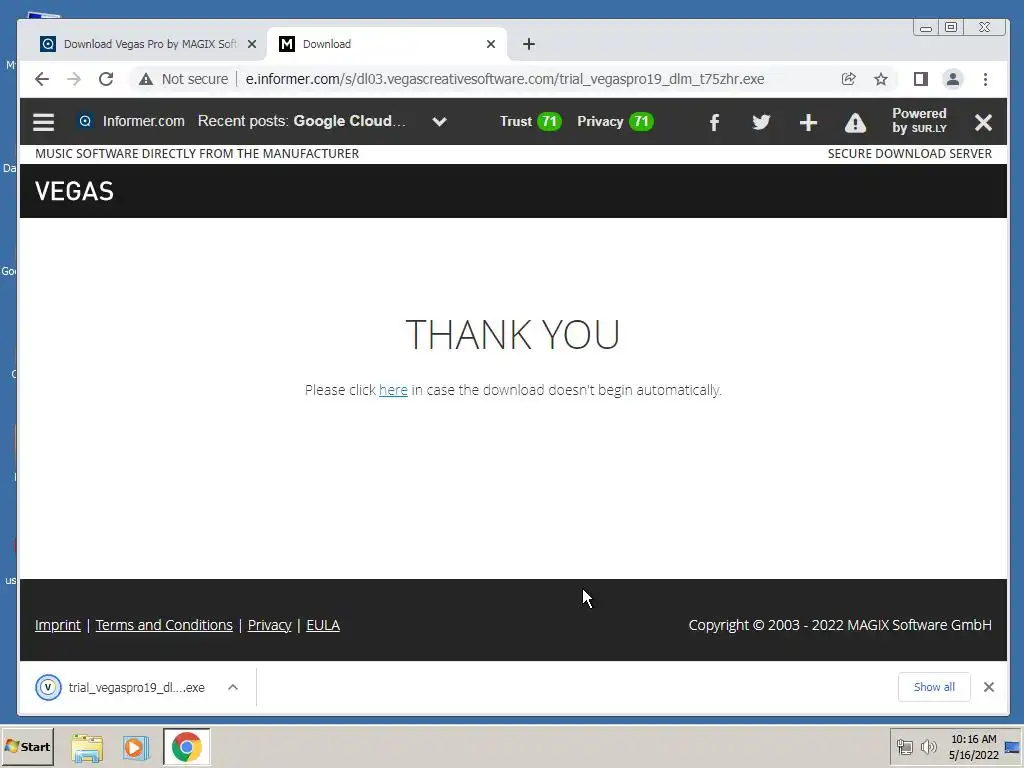
Task: Expand download item options chevron
Action: coord(233,687)
